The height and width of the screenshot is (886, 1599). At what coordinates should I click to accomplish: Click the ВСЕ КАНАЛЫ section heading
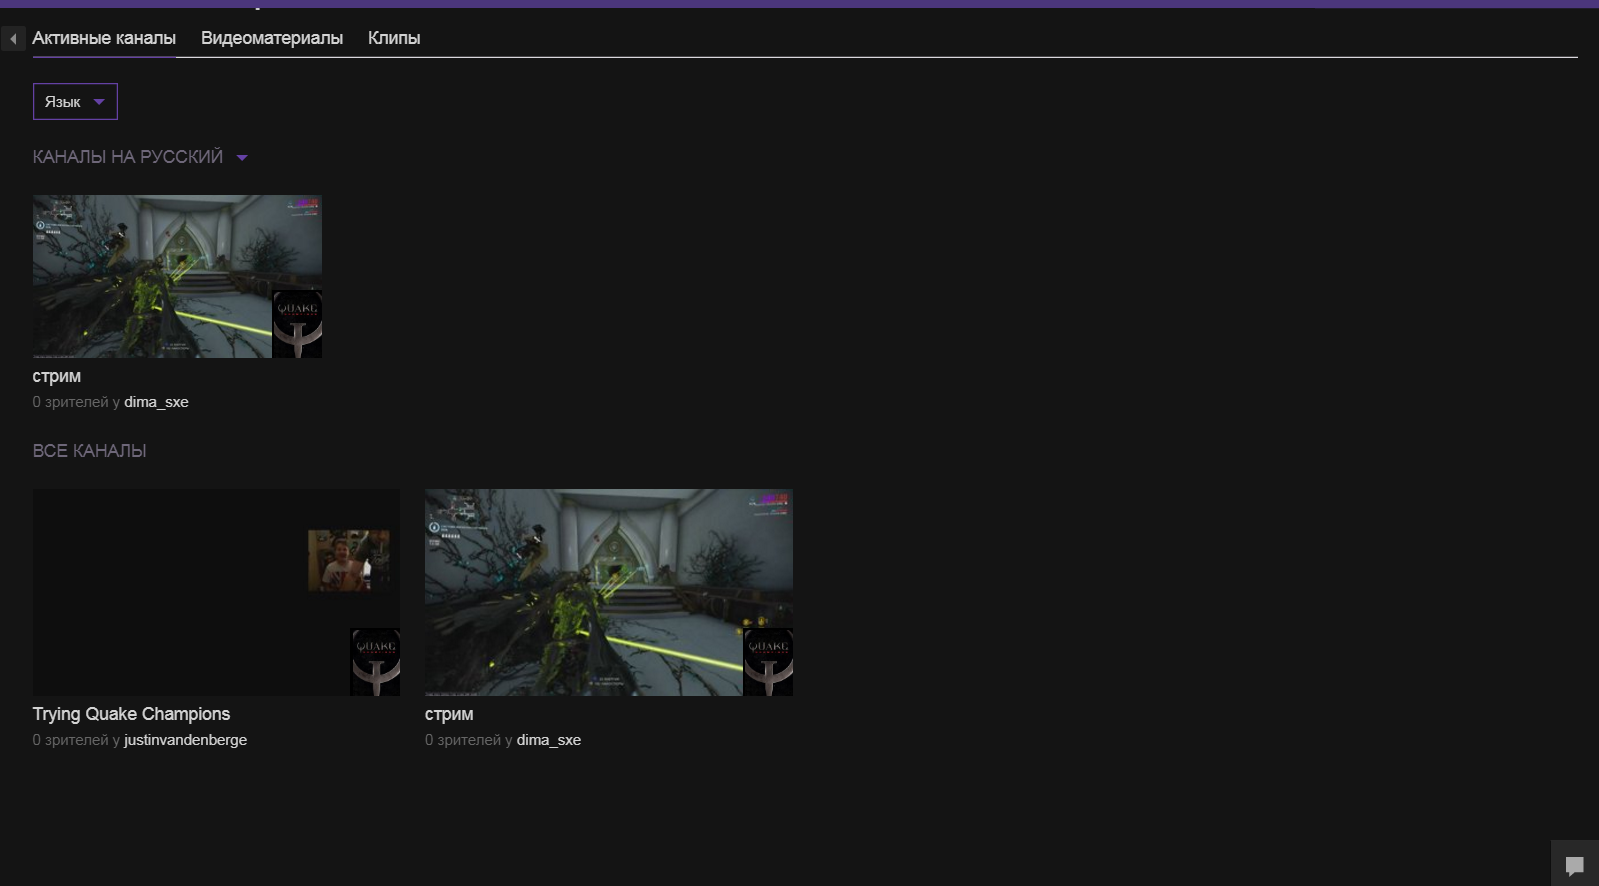[89, 451]
